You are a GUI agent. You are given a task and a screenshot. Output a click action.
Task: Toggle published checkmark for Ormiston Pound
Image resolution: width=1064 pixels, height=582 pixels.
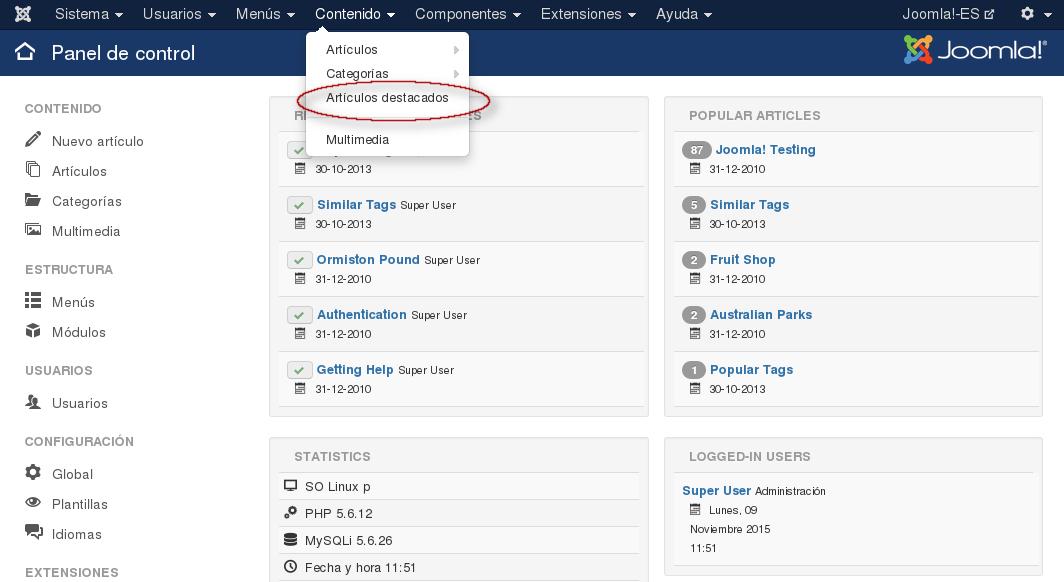pos(300,260)
